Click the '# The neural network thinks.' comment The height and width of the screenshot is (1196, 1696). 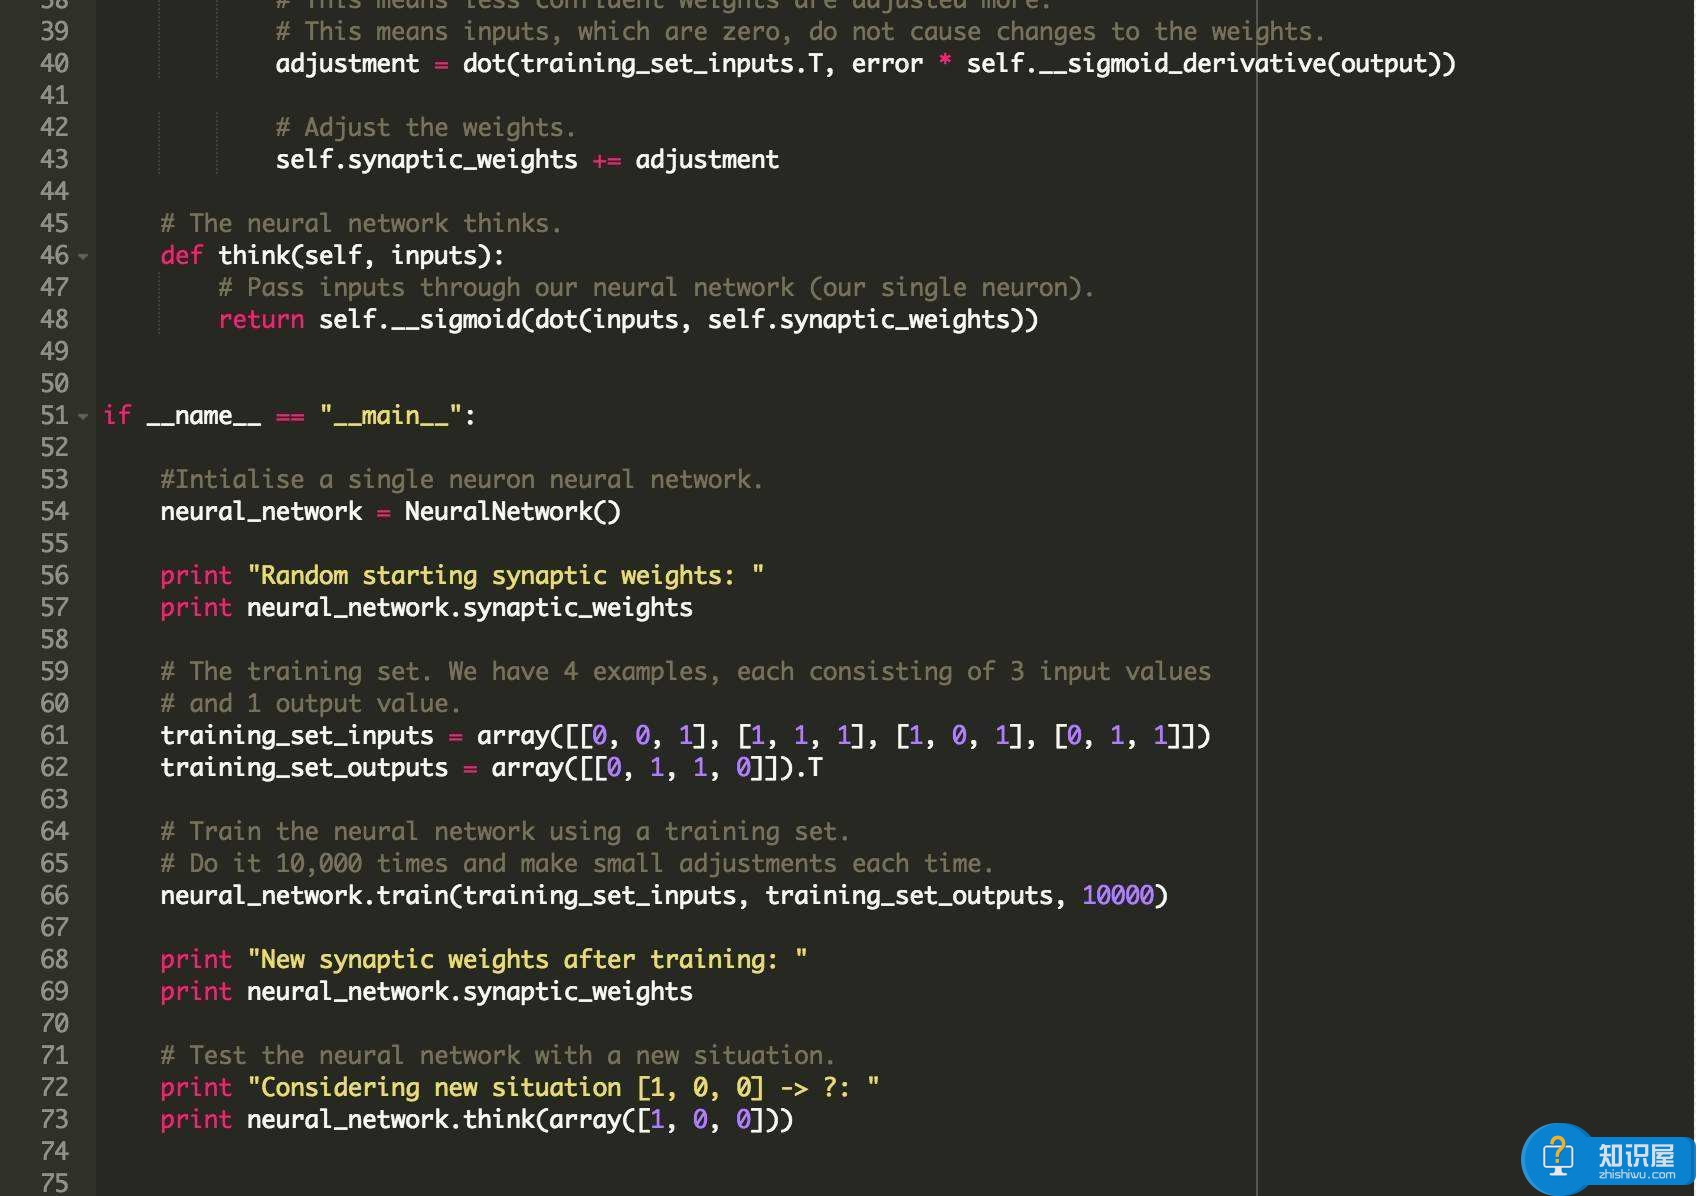(x=361, y=223)
